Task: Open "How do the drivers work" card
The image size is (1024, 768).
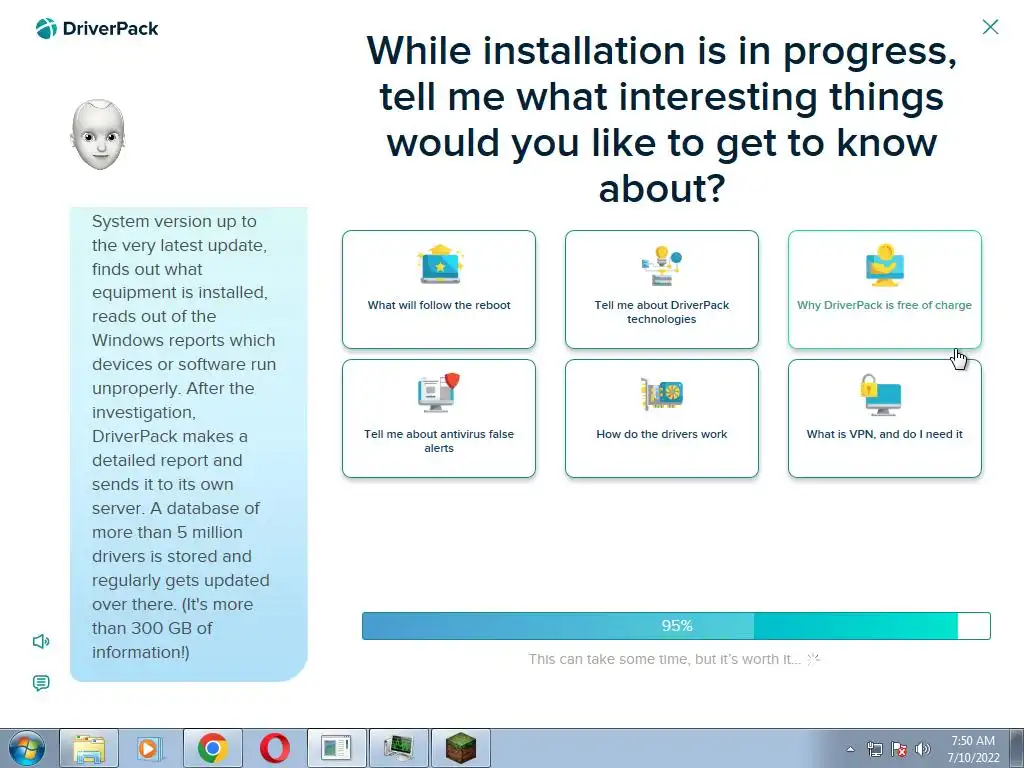Action: 662,419
